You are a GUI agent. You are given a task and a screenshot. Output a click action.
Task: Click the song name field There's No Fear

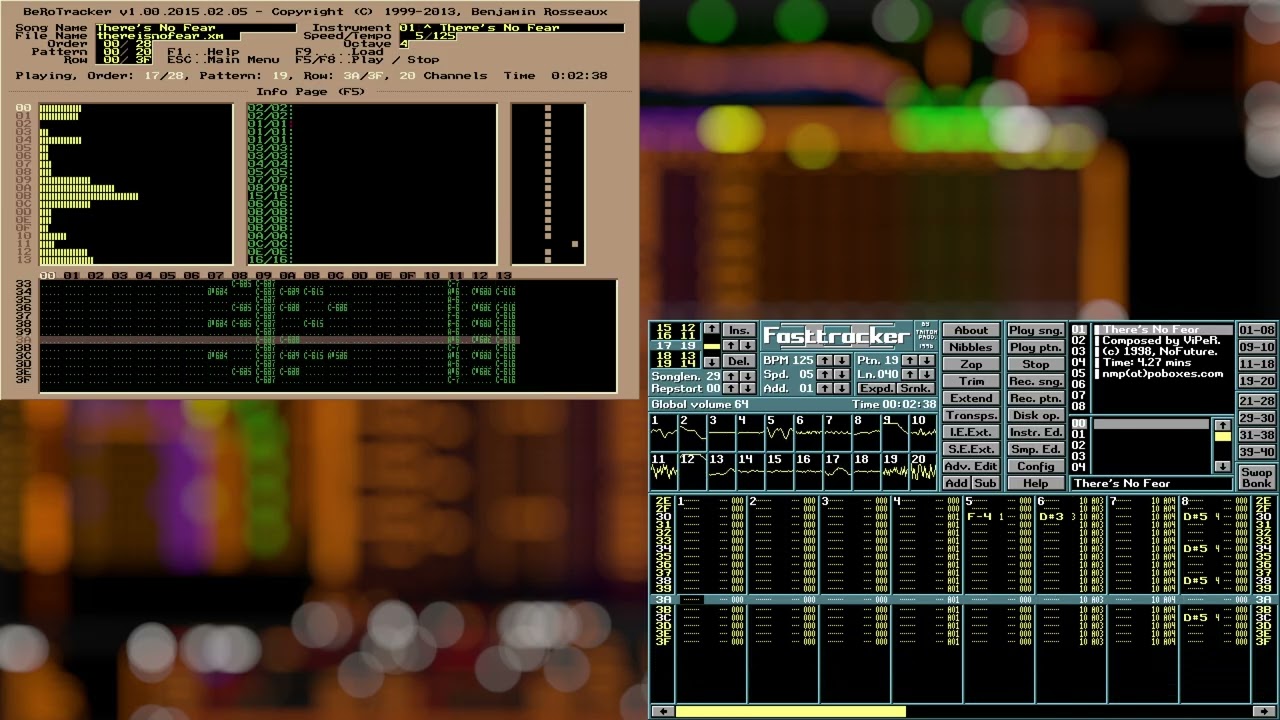pyautogui.click(x=1150, y=483)
